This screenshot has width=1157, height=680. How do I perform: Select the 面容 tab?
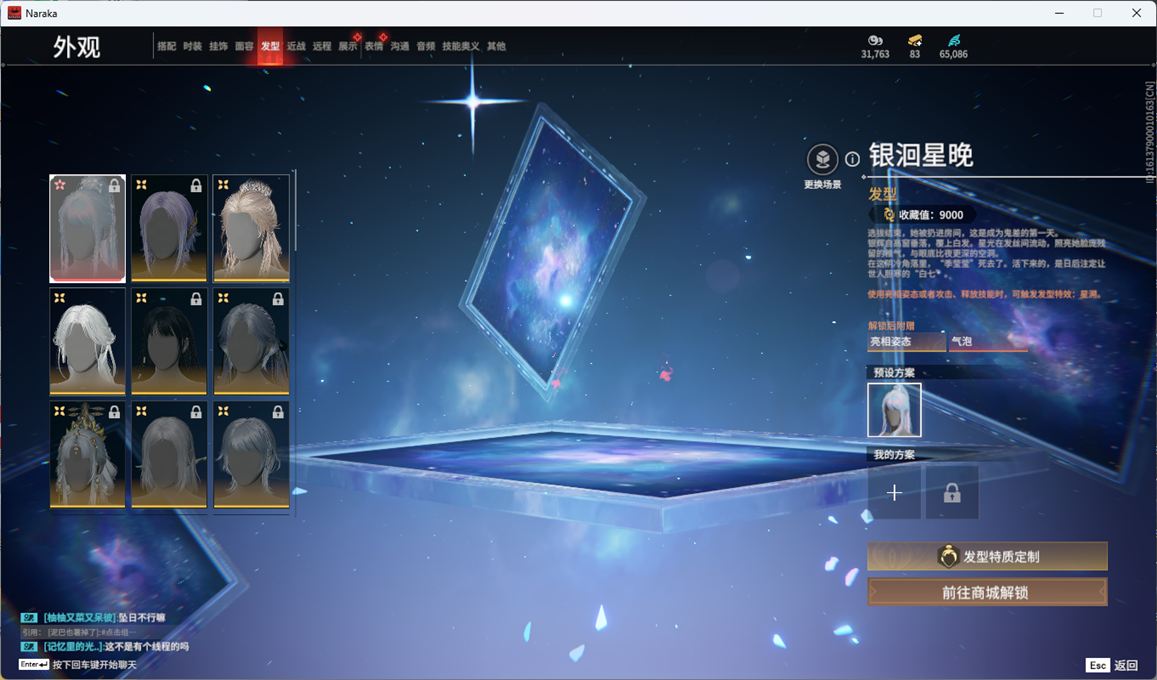[x=244, y=46]
